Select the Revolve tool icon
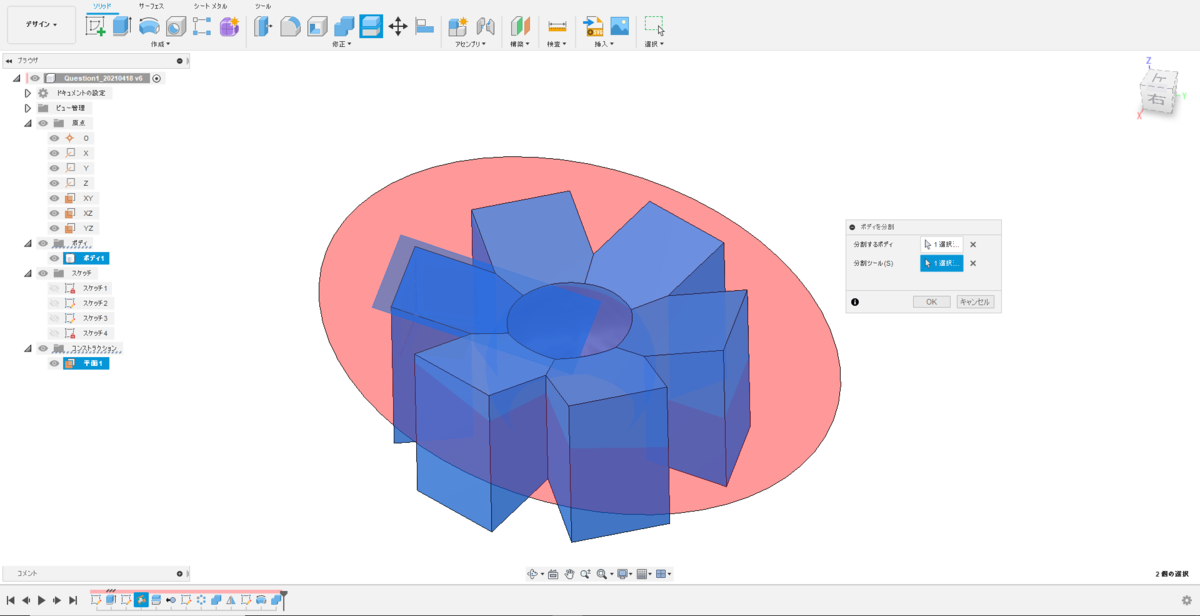 (149, 27)
